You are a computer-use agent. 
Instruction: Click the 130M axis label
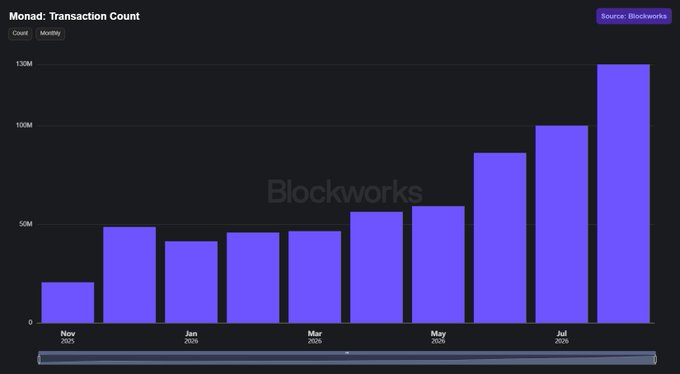(x=24, y=64)
